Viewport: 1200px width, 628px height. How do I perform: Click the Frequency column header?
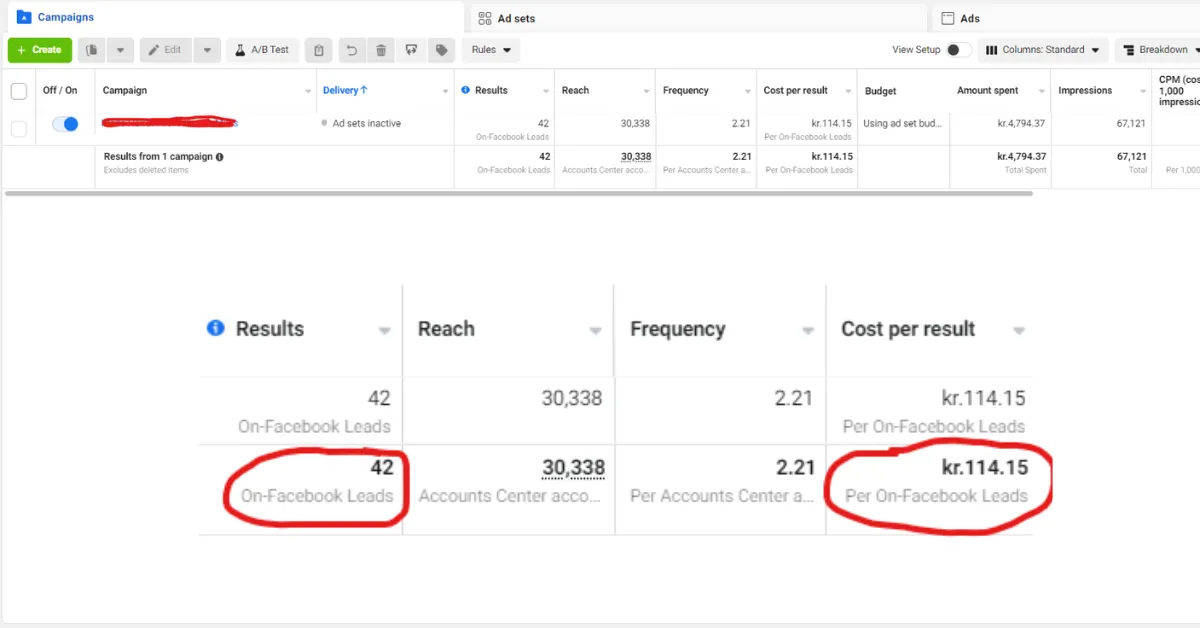tap(686, 90)
